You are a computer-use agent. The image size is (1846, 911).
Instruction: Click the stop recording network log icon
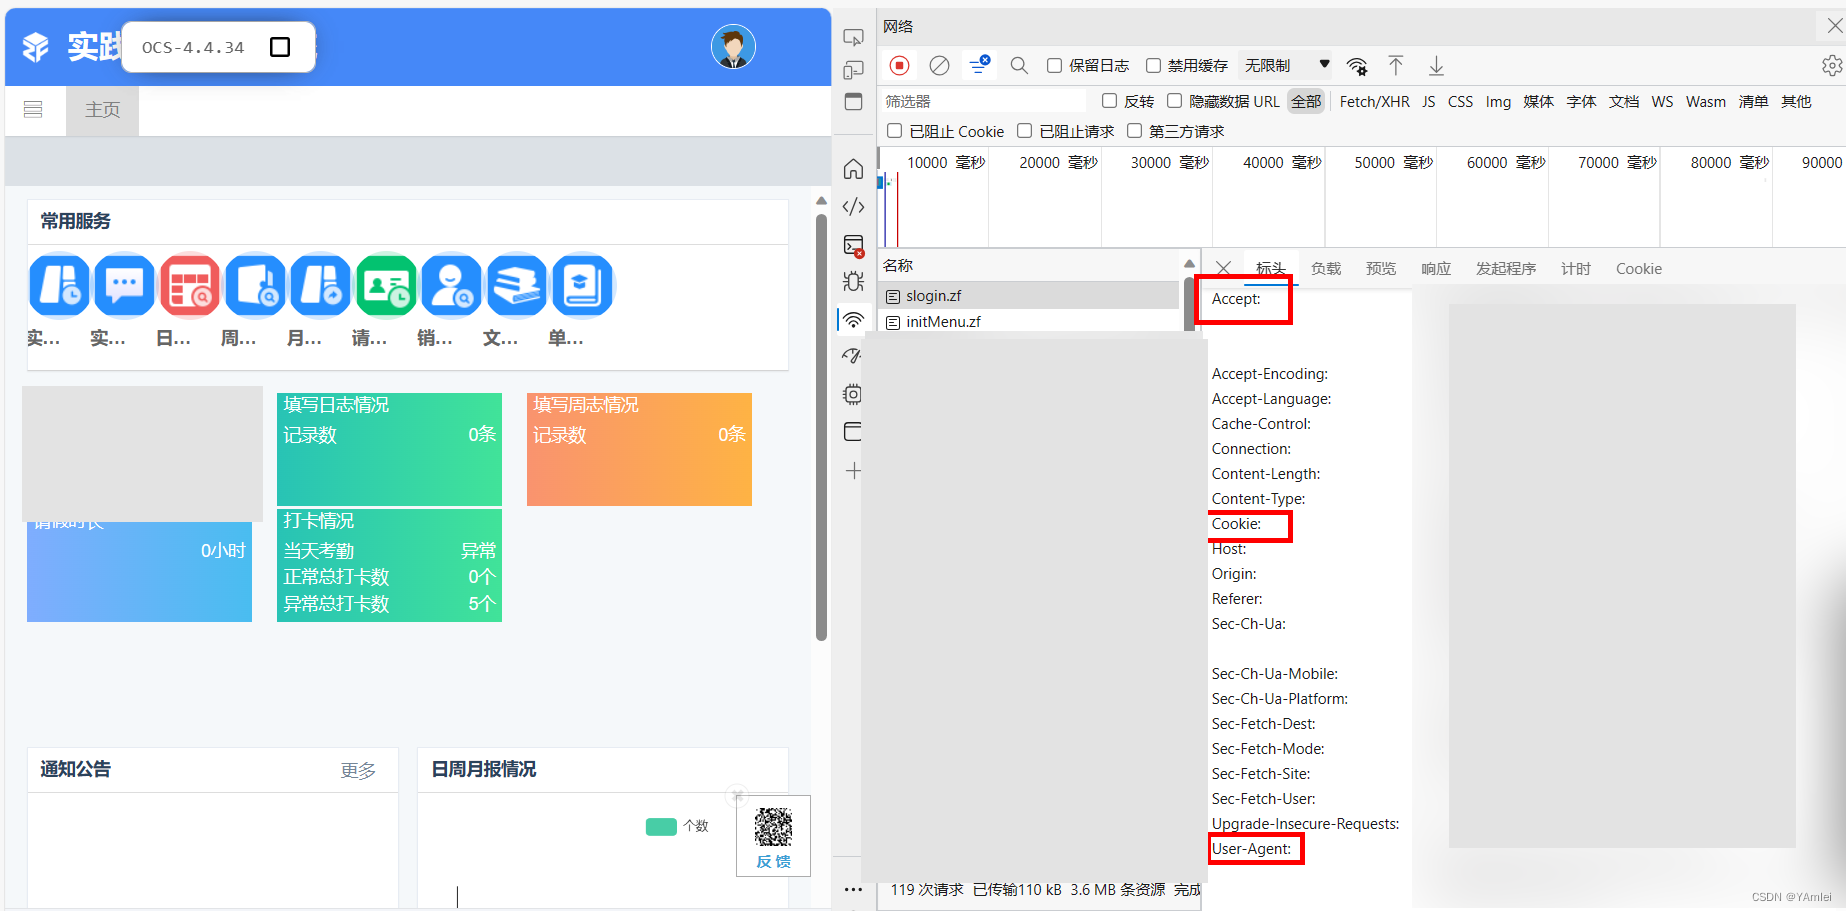point(899,65)
